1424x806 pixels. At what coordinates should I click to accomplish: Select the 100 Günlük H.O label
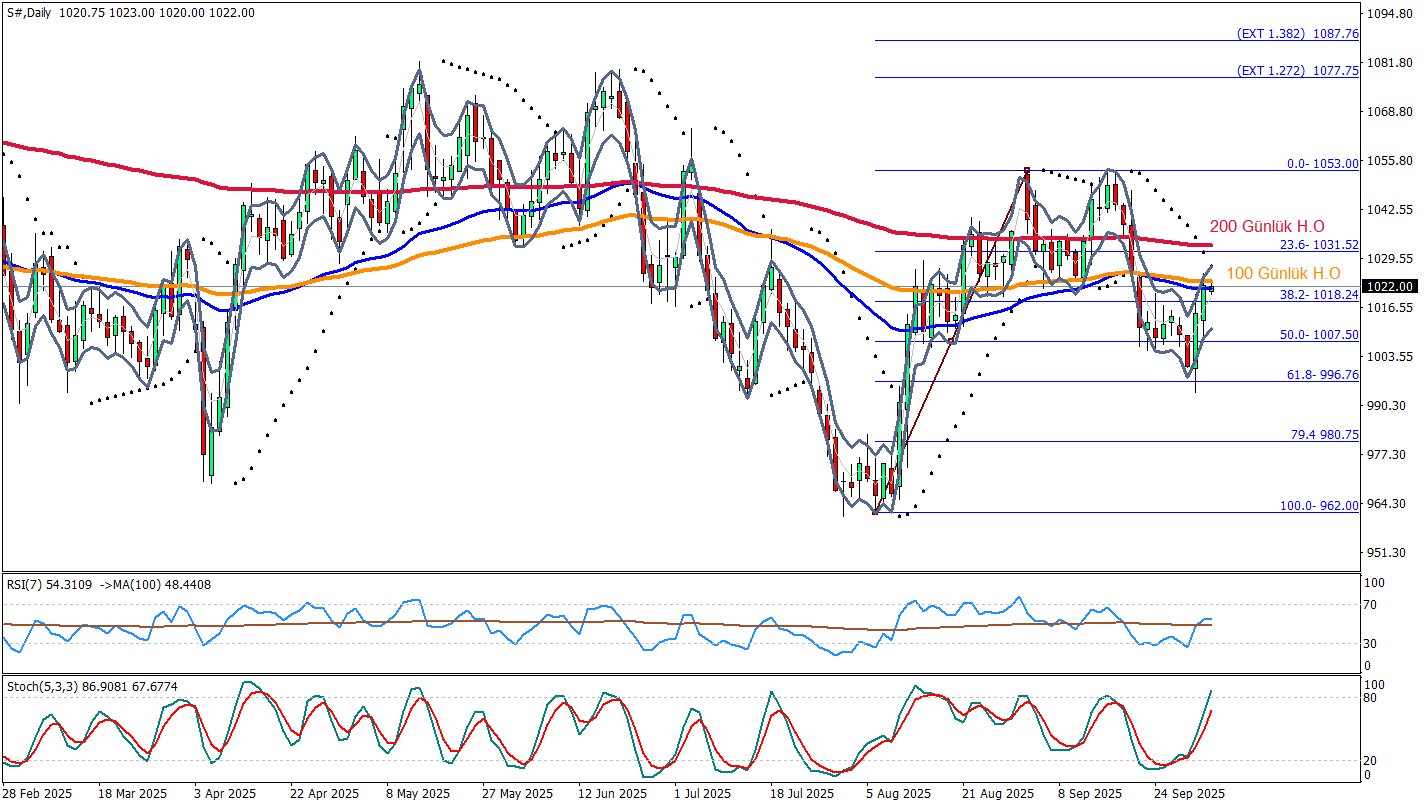[1282, 273]
